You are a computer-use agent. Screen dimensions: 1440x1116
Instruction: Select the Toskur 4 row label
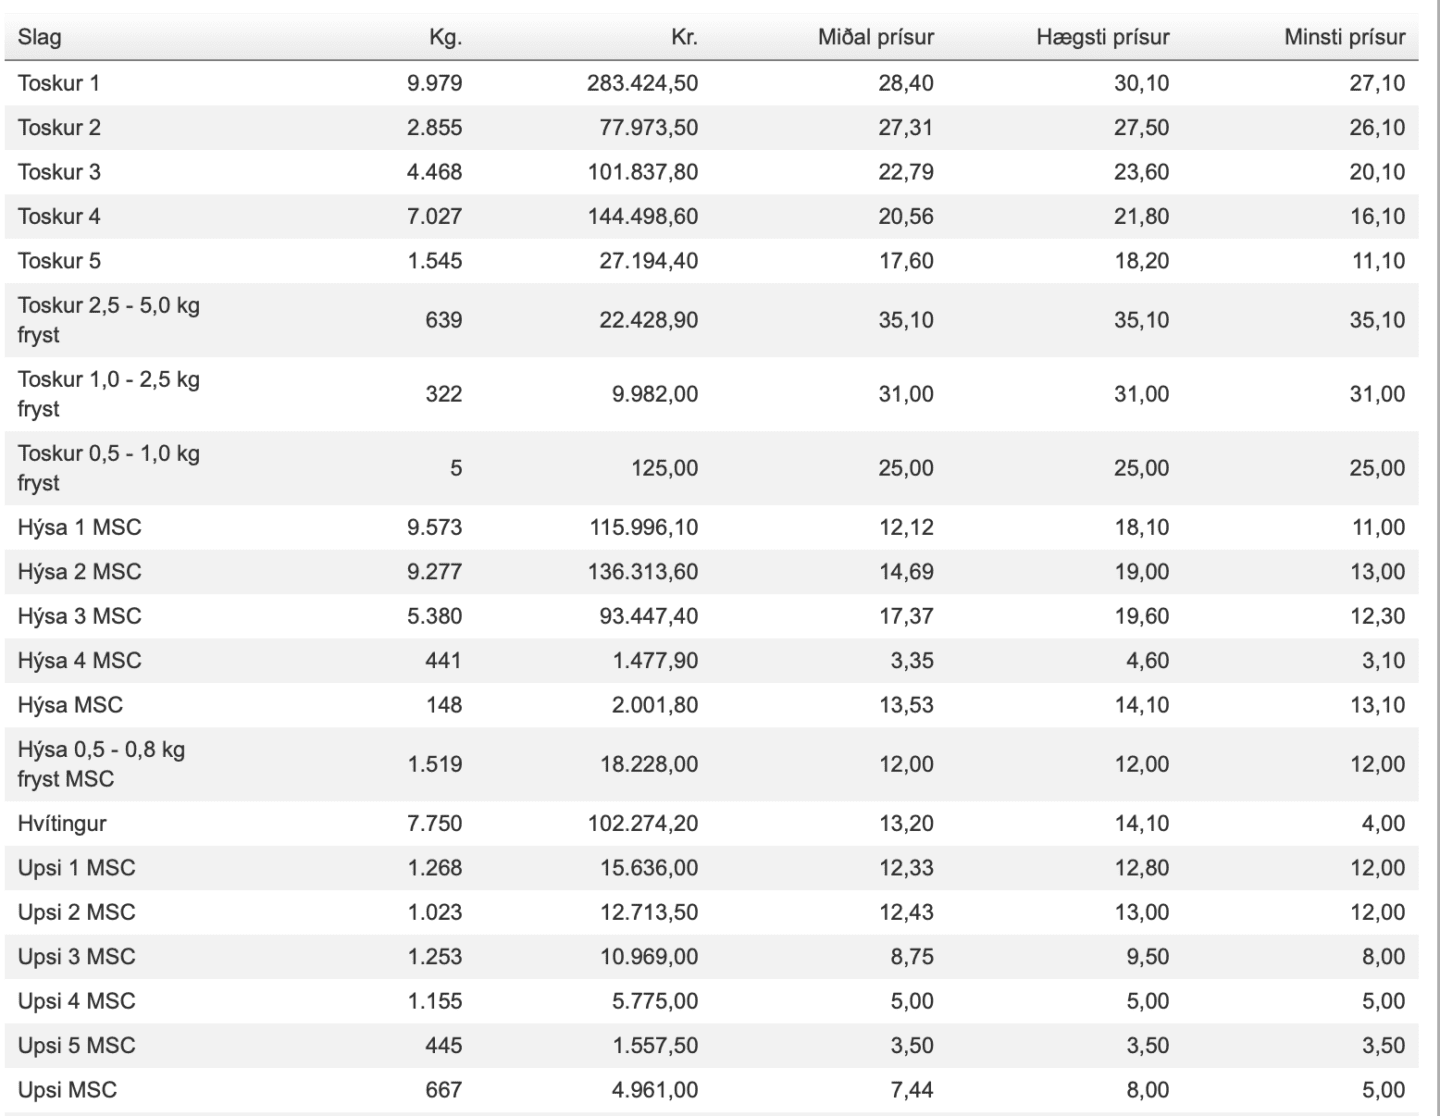59,216
